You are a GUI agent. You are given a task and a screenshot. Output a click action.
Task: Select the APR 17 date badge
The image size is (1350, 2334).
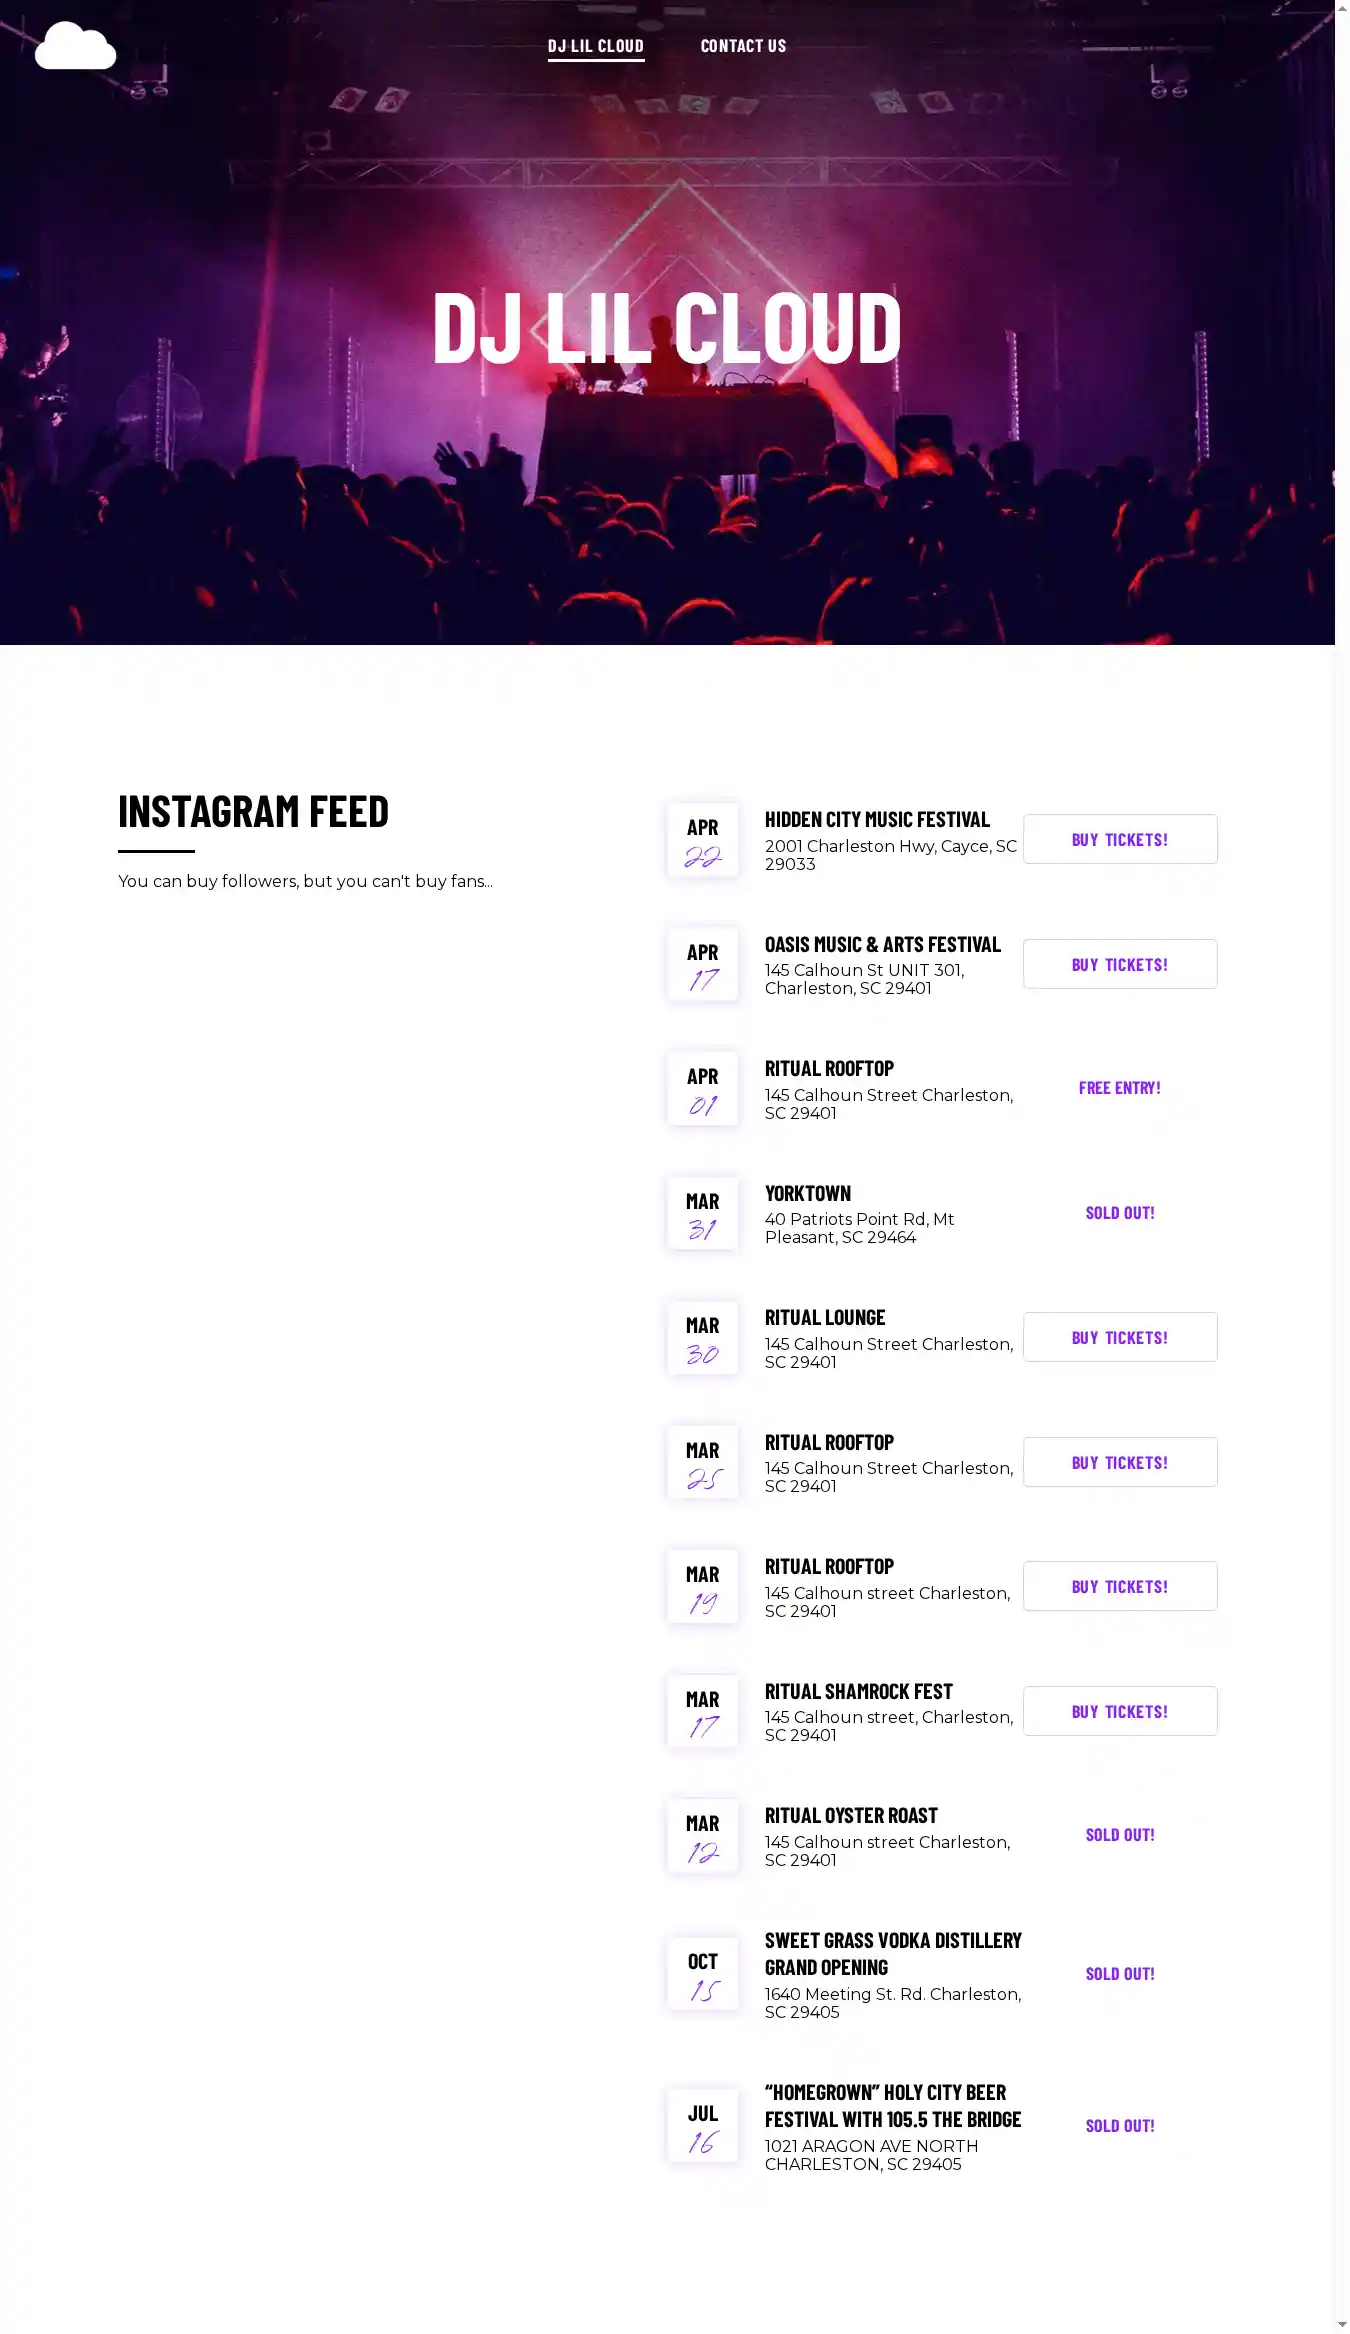703,965
